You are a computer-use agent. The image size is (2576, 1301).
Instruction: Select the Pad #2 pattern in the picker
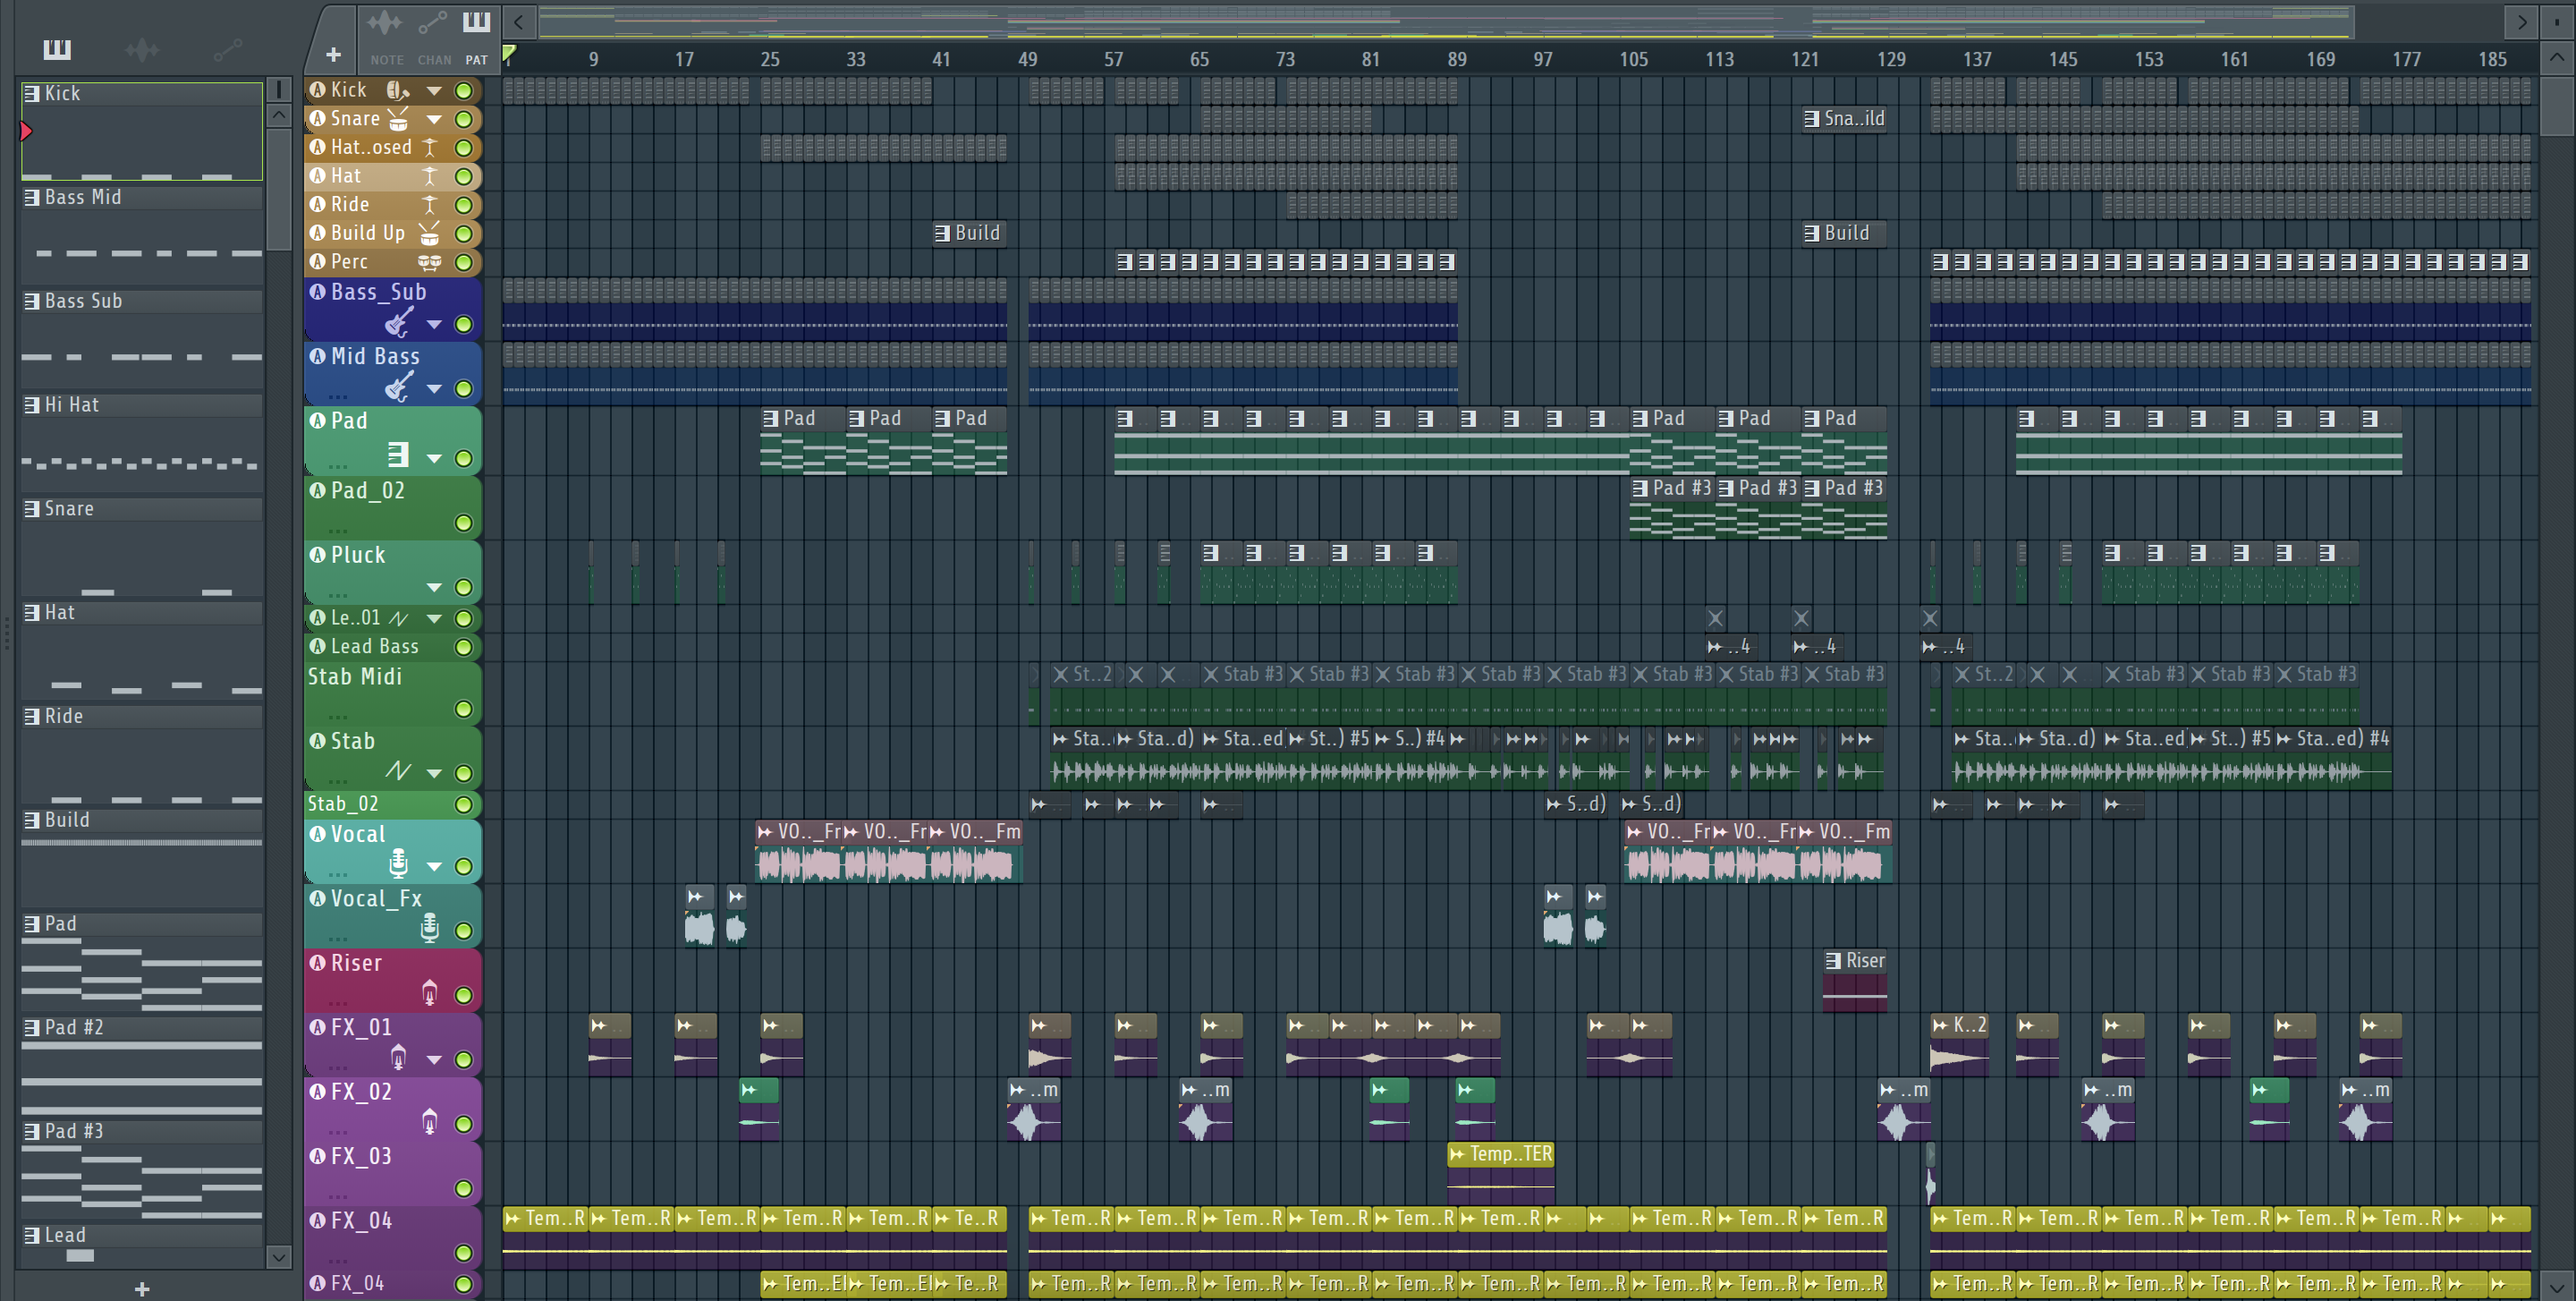tap(142, 1065)
